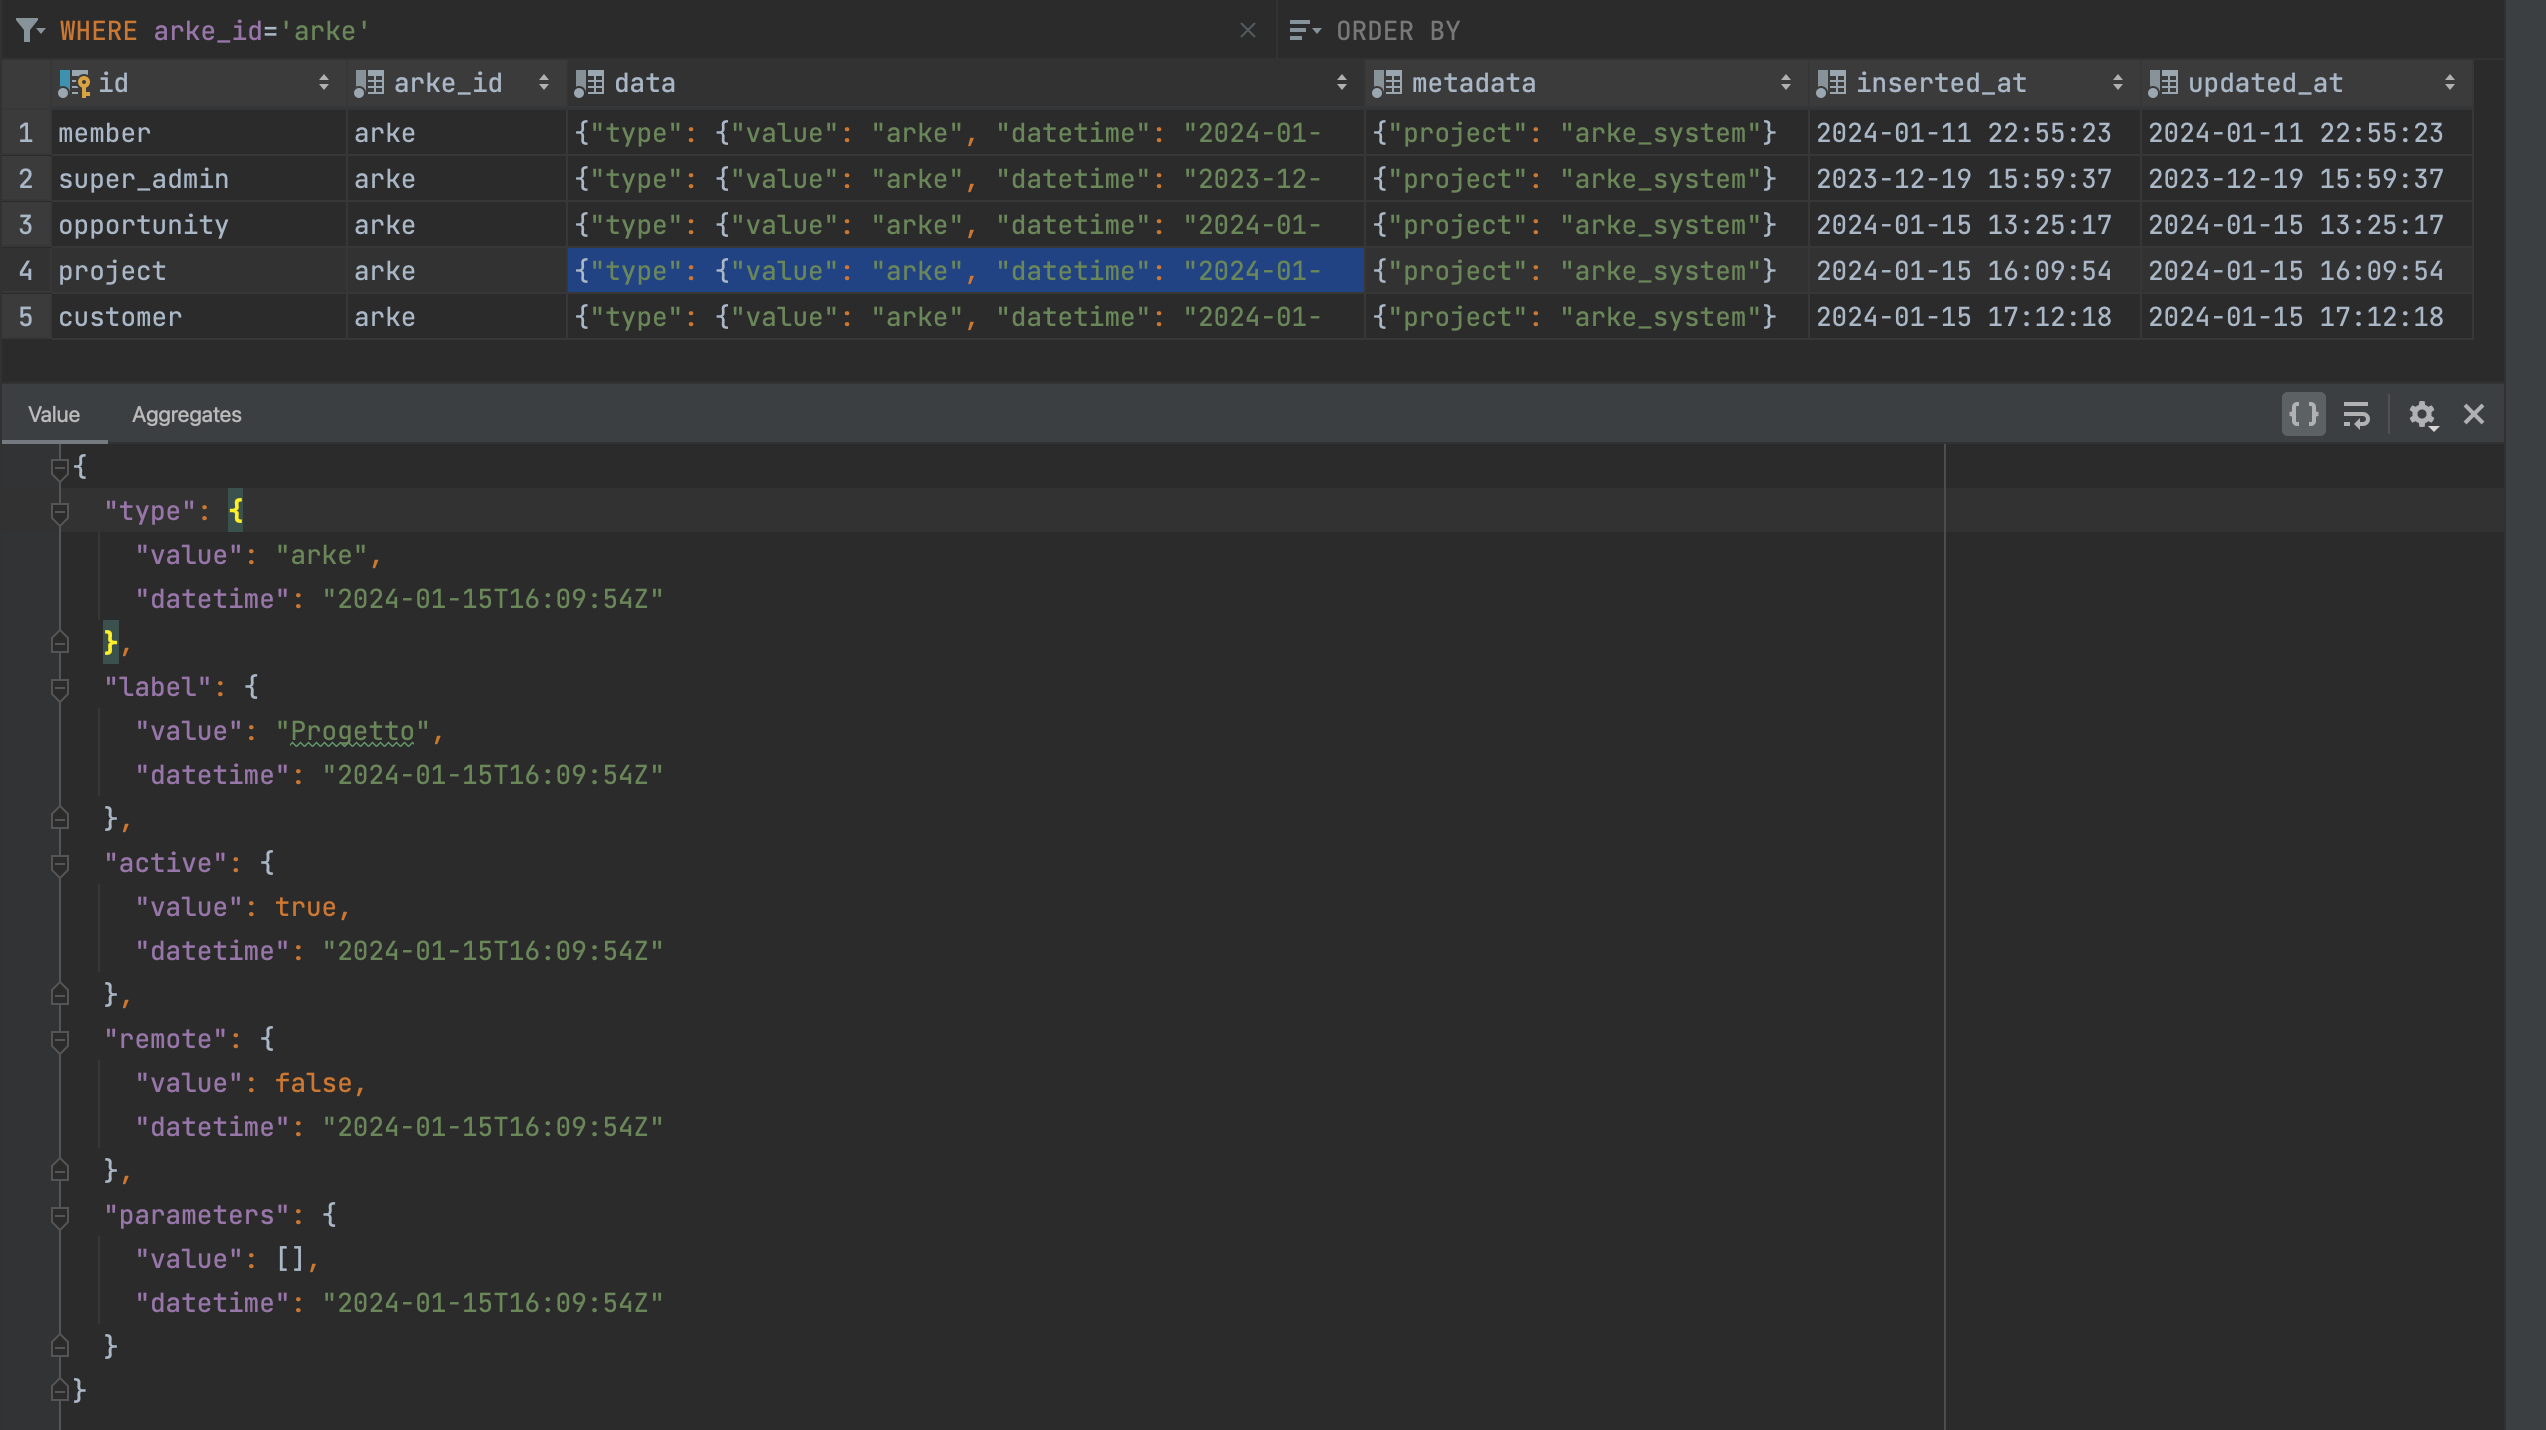Click the metadata column icon
The image size is (2546, 1430).
1387,83
